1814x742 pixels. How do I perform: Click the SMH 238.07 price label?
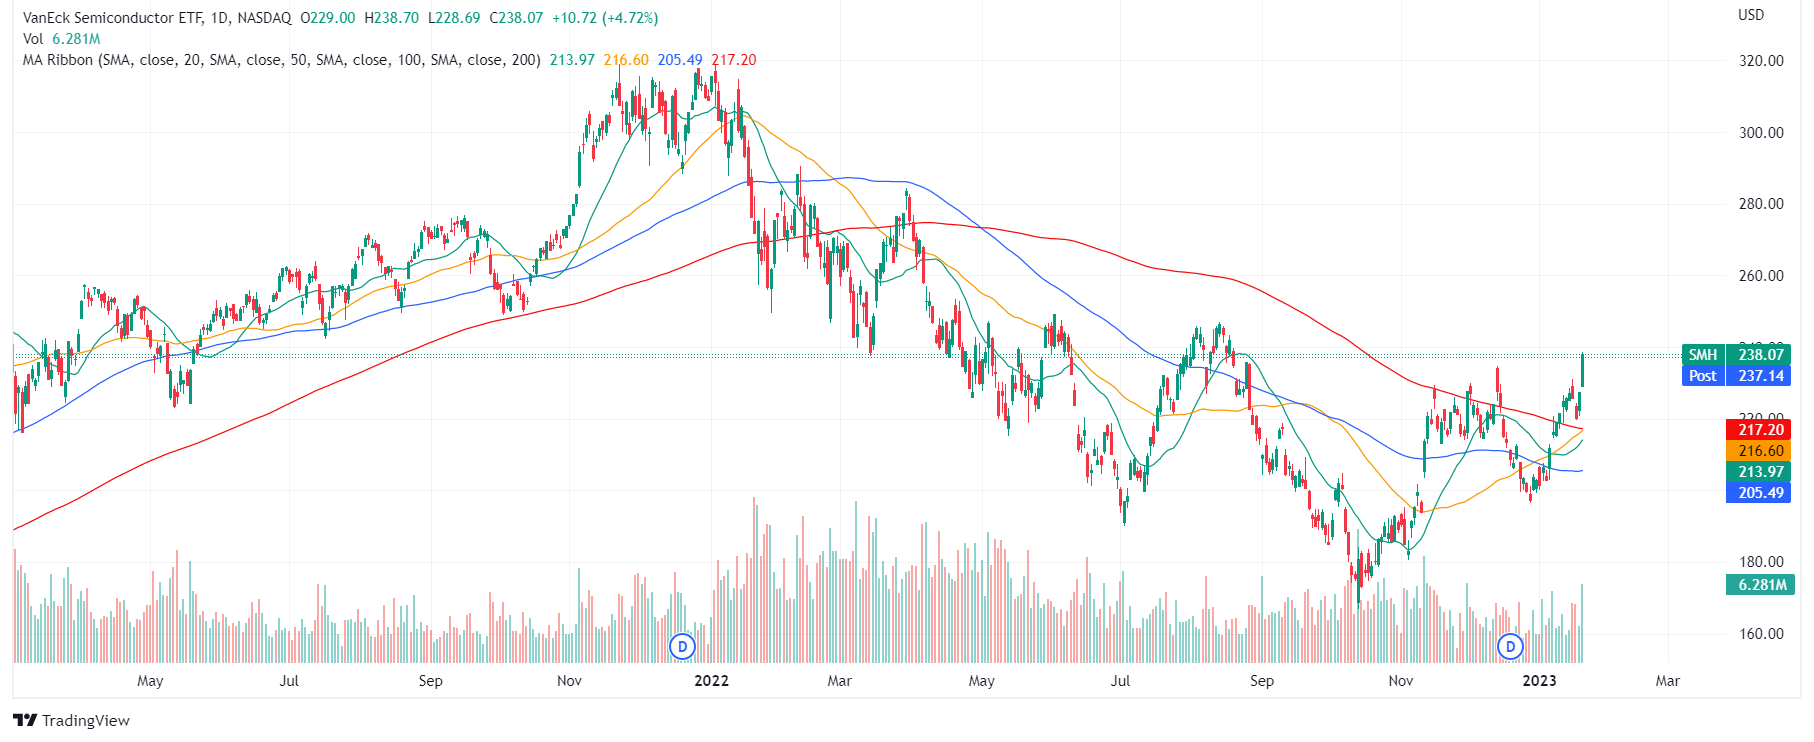tap(1736, 355)
